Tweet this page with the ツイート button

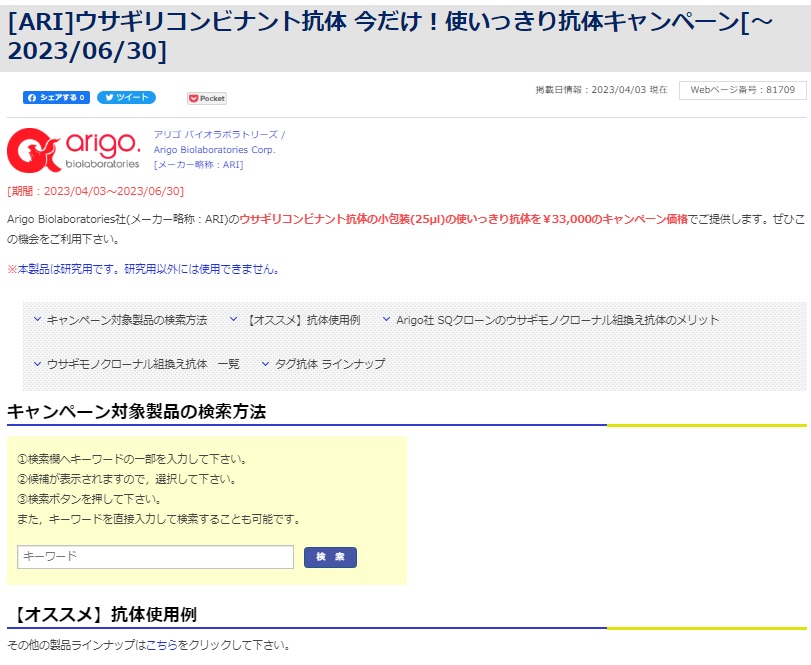(x=126, y=97)
